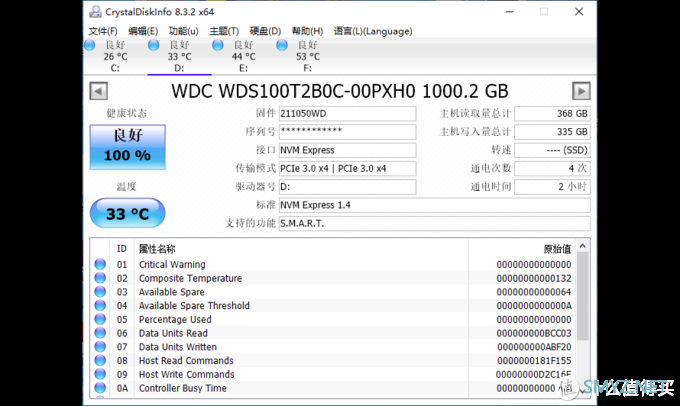
Task: Select the Critical Warning attribute name
Action: coord(172,265)
